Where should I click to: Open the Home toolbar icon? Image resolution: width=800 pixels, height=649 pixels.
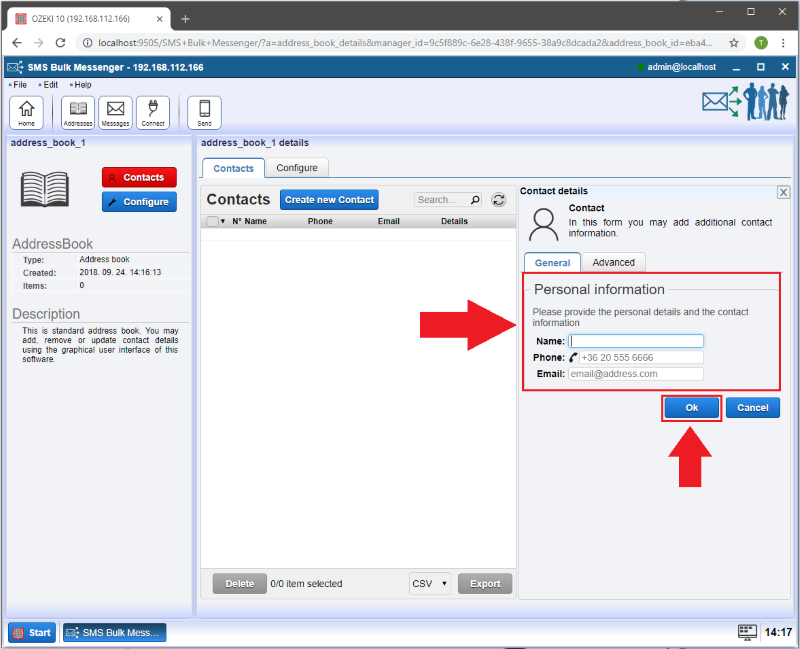pyautogui.click(x=25, y=112)
